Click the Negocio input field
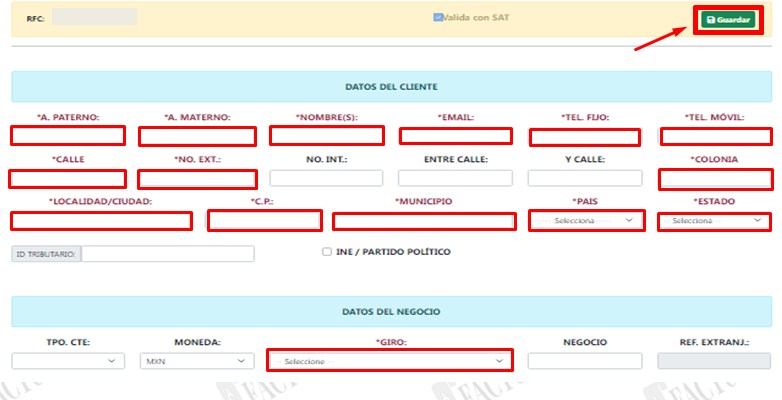This screenshot has height=400, width=782. point(585,361)
